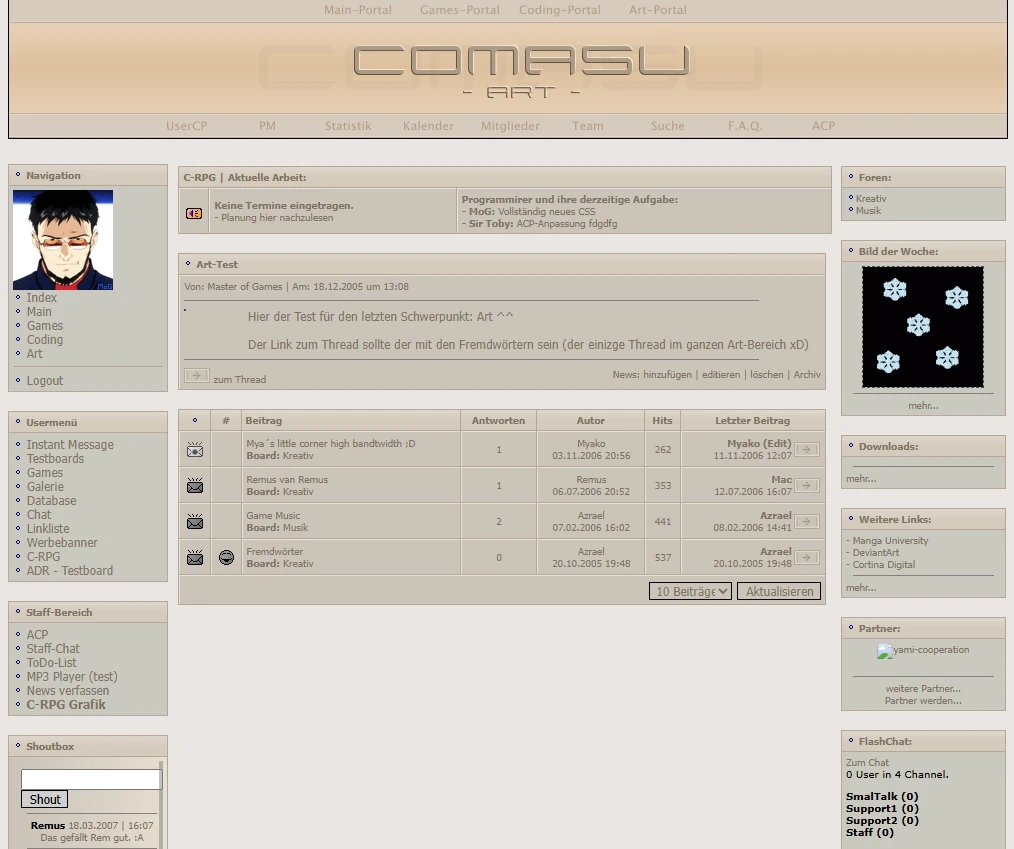Open Games-Portal in top menu
The height and width of the screenshot is (849, 1014).
click(x=460, y=10)
